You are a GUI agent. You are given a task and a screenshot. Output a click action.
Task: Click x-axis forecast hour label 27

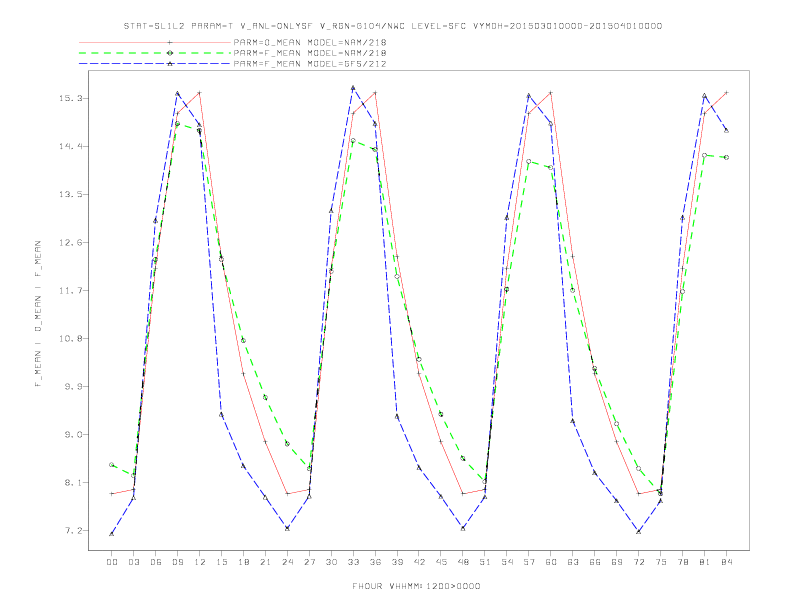pos(309,562)
